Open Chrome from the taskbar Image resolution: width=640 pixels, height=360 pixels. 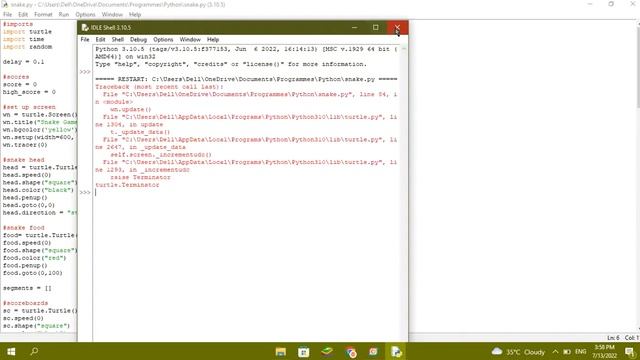350,352
